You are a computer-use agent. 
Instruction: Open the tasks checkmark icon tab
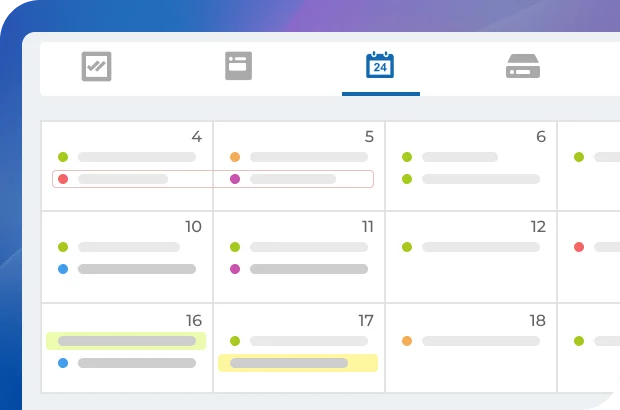tap(96, 67)
